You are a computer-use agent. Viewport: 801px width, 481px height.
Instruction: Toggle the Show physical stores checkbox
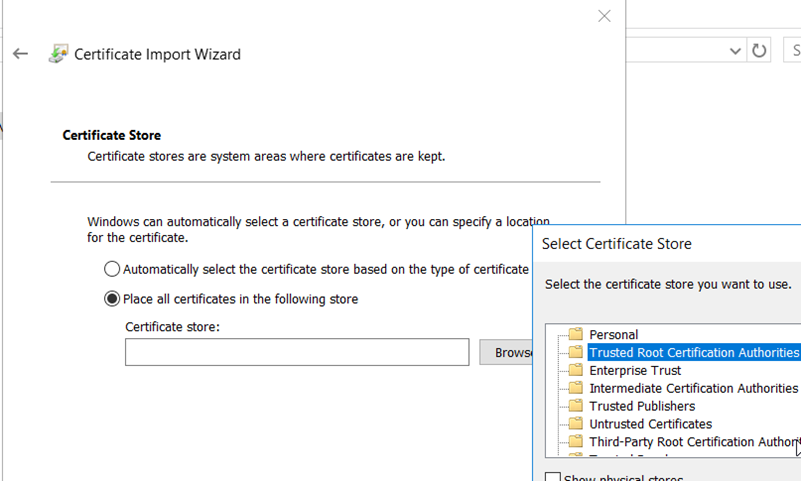tap(553, 478)
